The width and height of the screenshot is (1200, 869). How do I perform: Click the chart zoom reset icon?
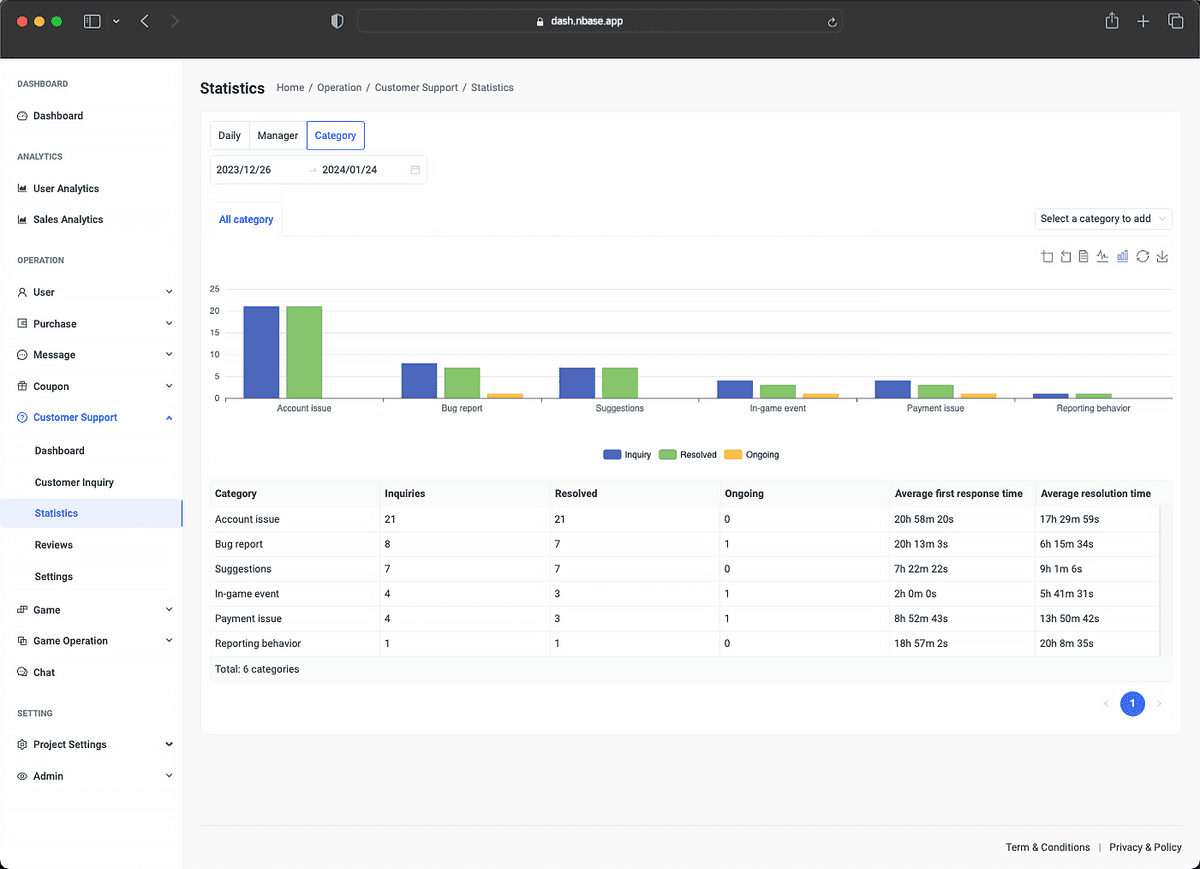pos(1066,257)
